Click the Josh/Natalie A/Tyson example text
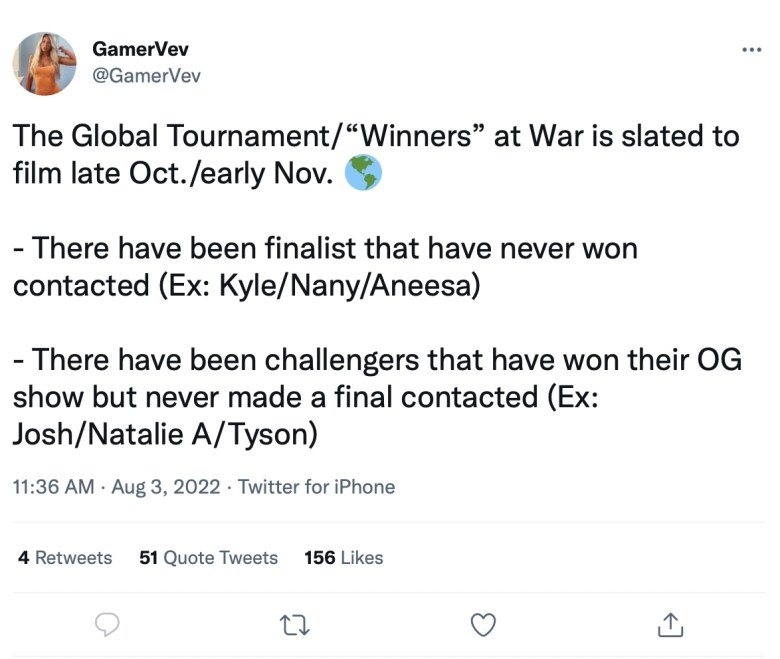 pyautogui.click(x=164, y=434)
